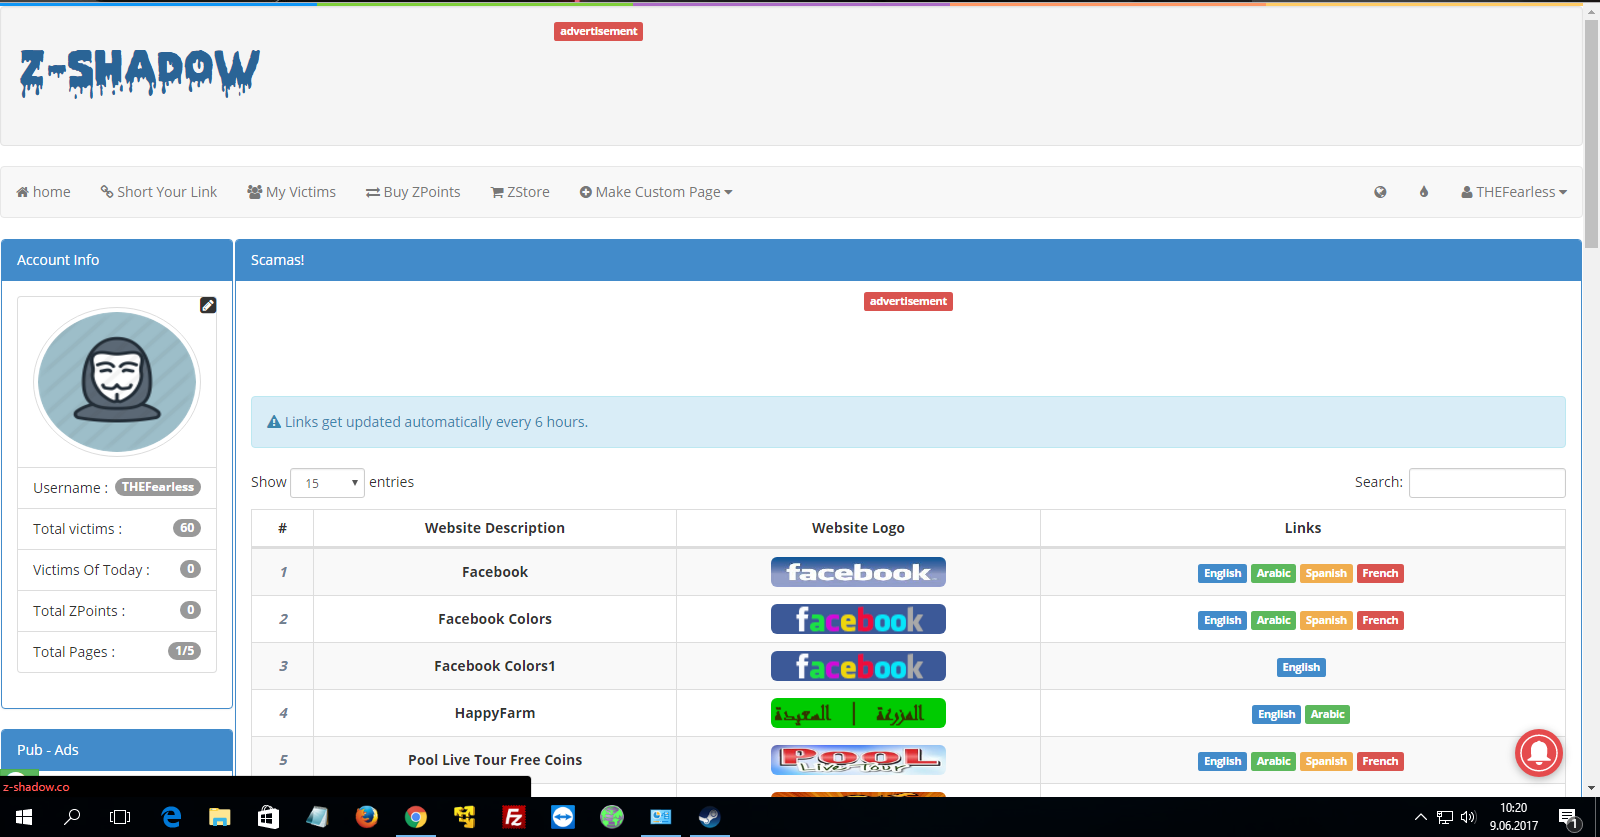Click the HappyFarm green logo
This screenshot has height=837, width=1600.
point(858,713)
